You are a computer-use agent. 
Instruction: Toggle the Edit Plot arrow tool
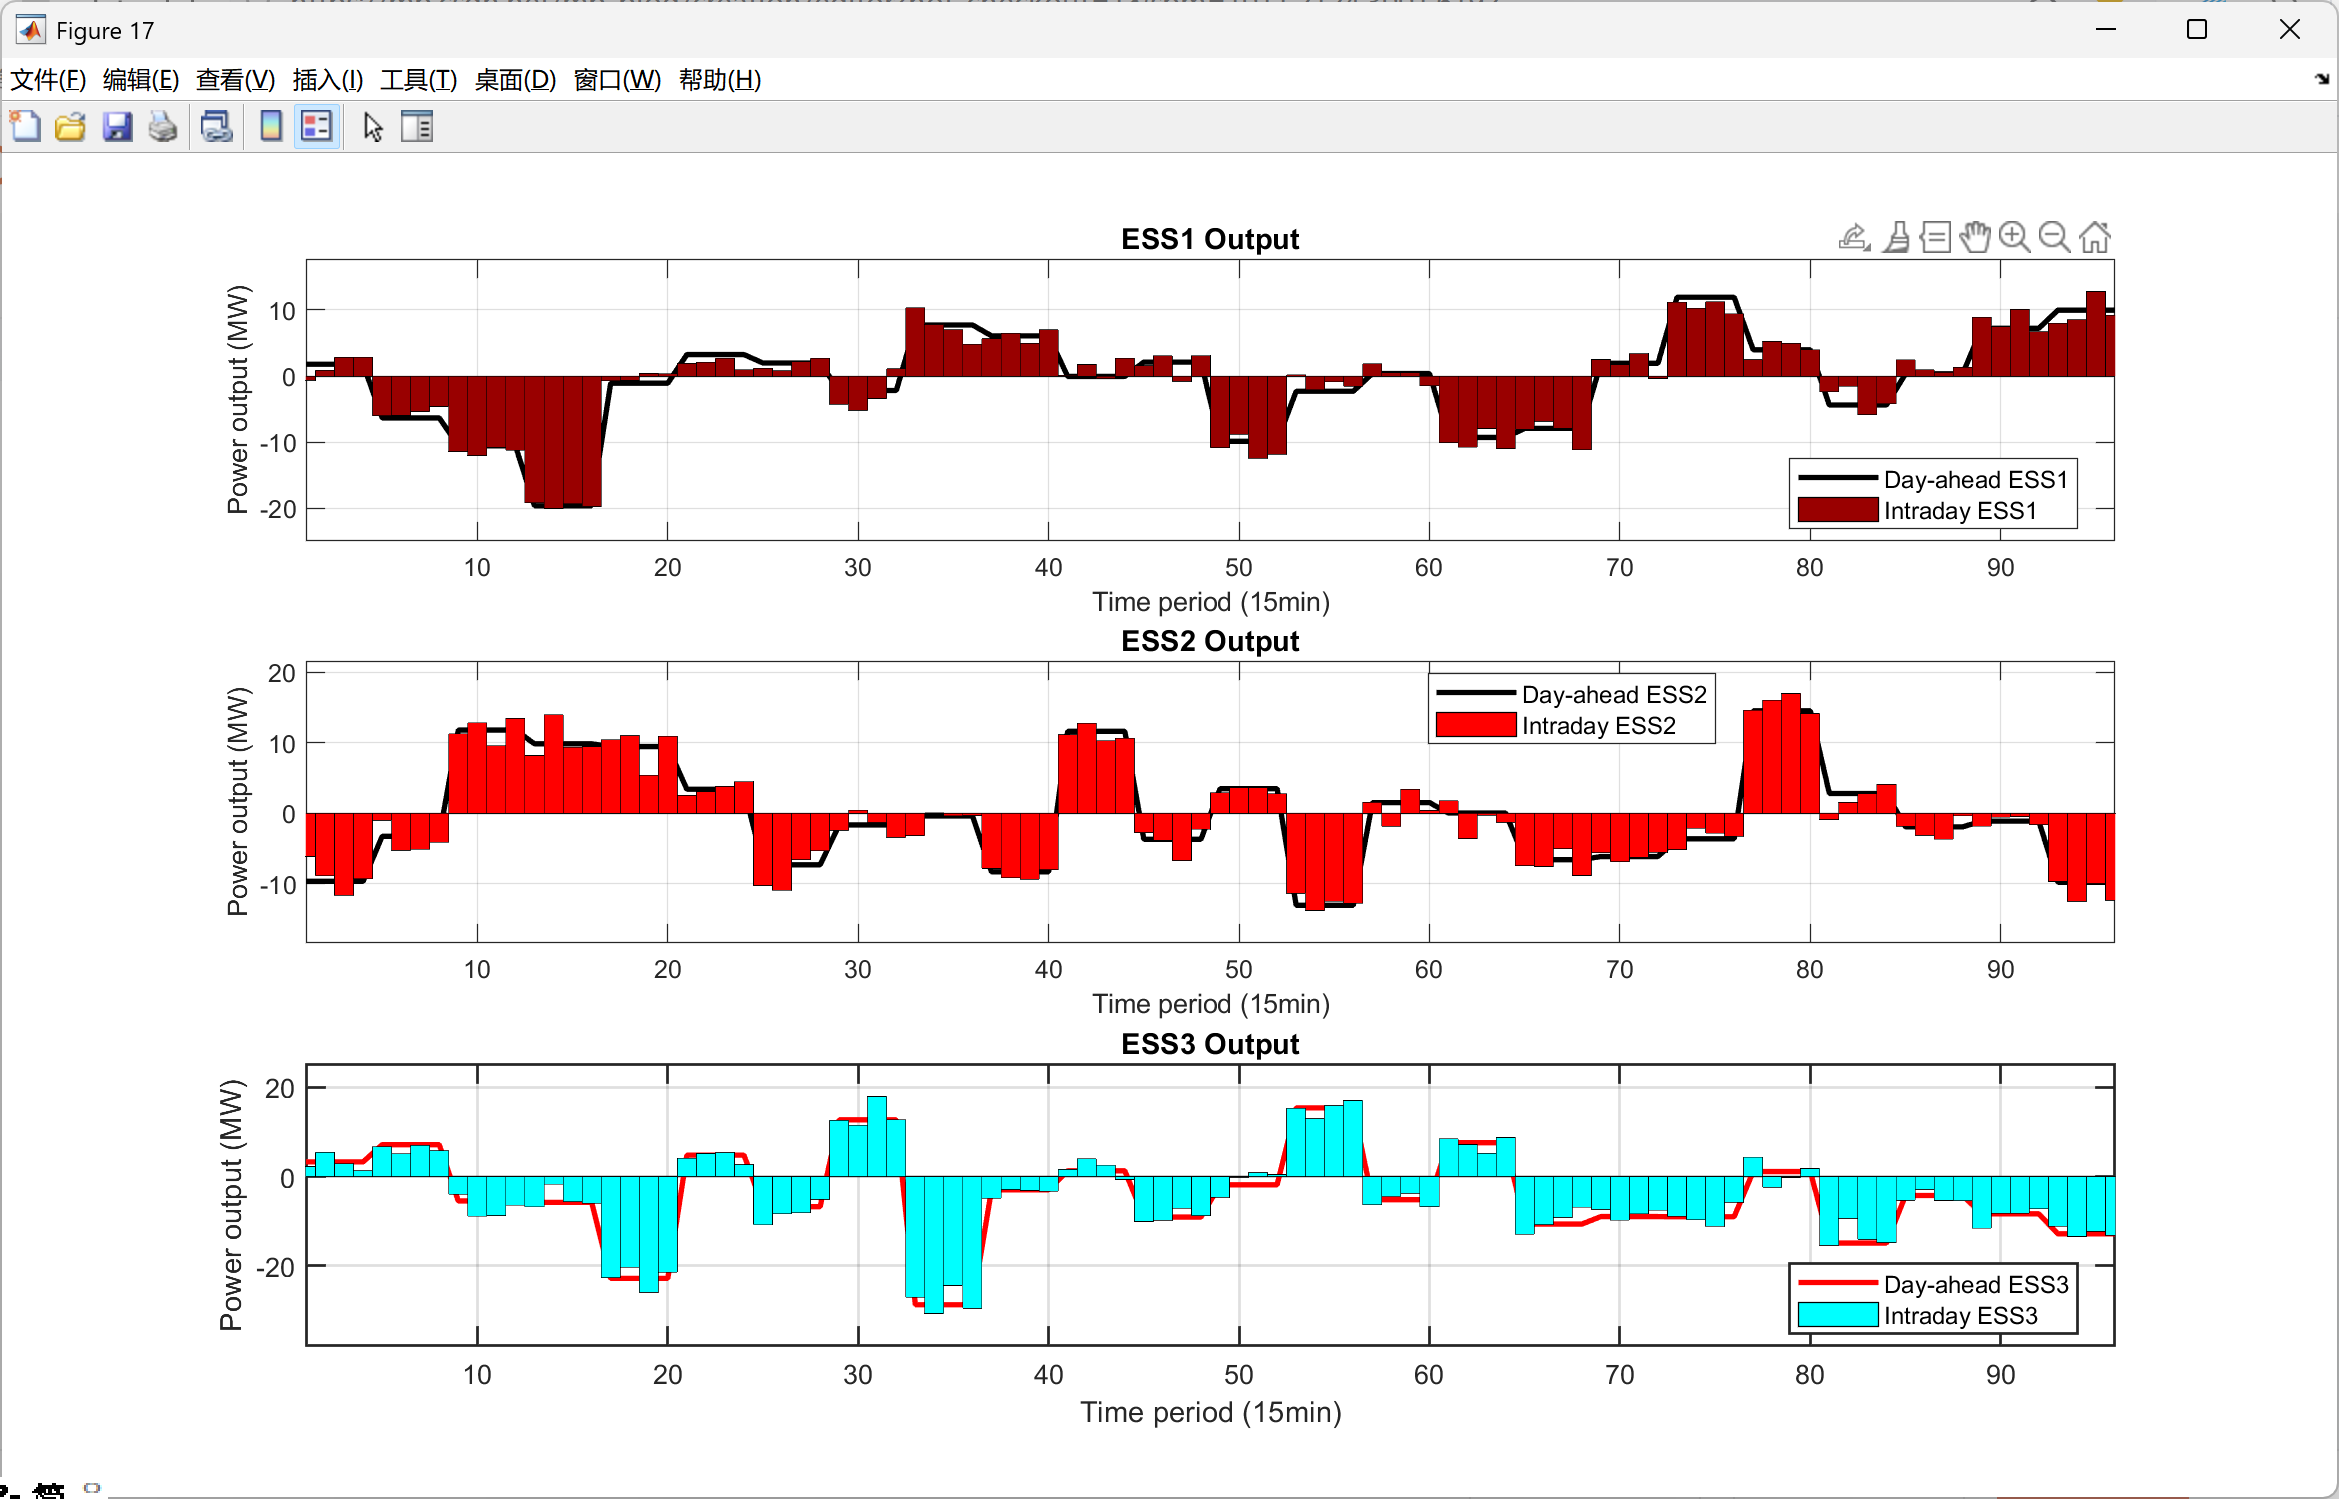pyautogui.click(x=373, y=127)
